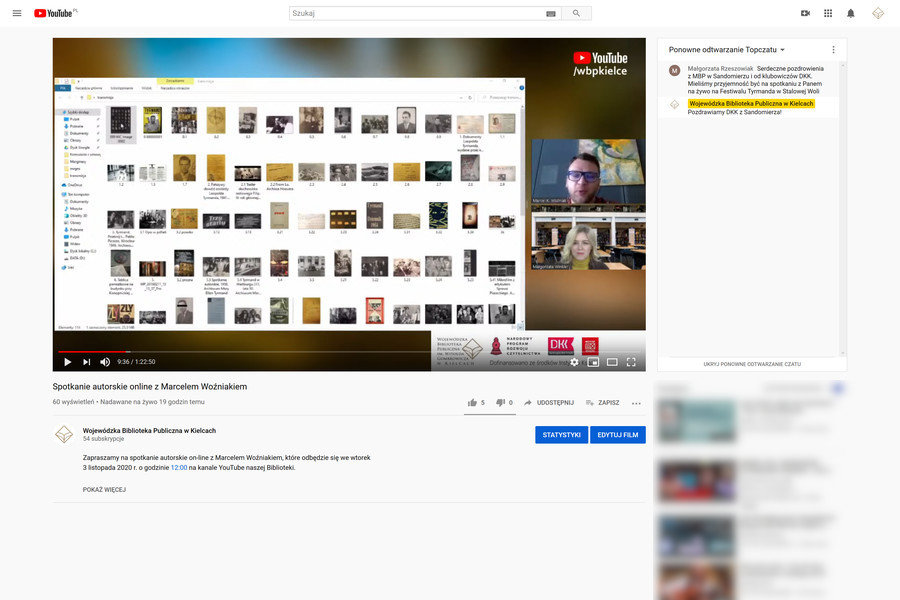Click the YouTube logo to go home
This screenshot has height=600, width=900.
coord(55,13)
